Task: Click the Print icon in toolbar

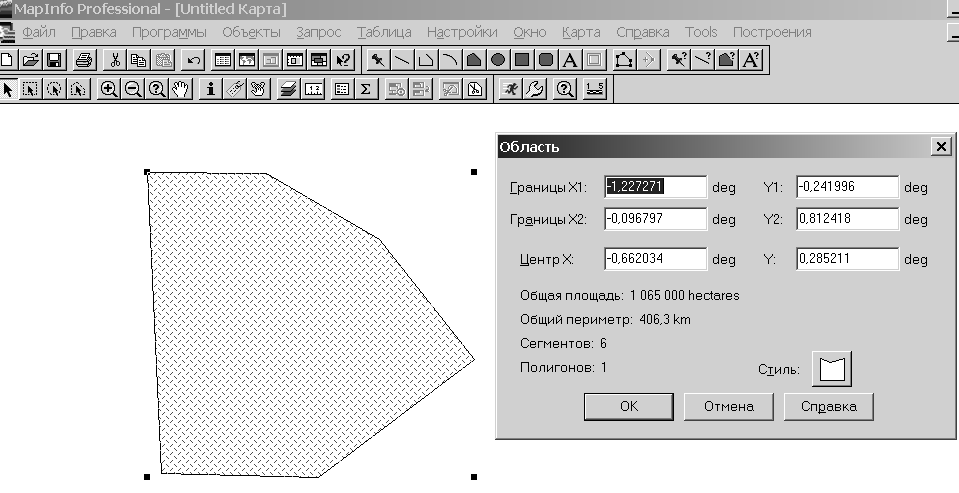Action: (x=84, y=60)
